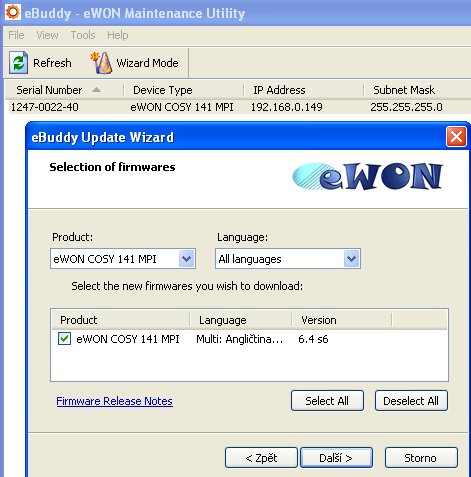Image resolution: width=471 pixels, height=477 pixels.
Task: Open the Firmware Release Notes link
Action: coord(114,401)
